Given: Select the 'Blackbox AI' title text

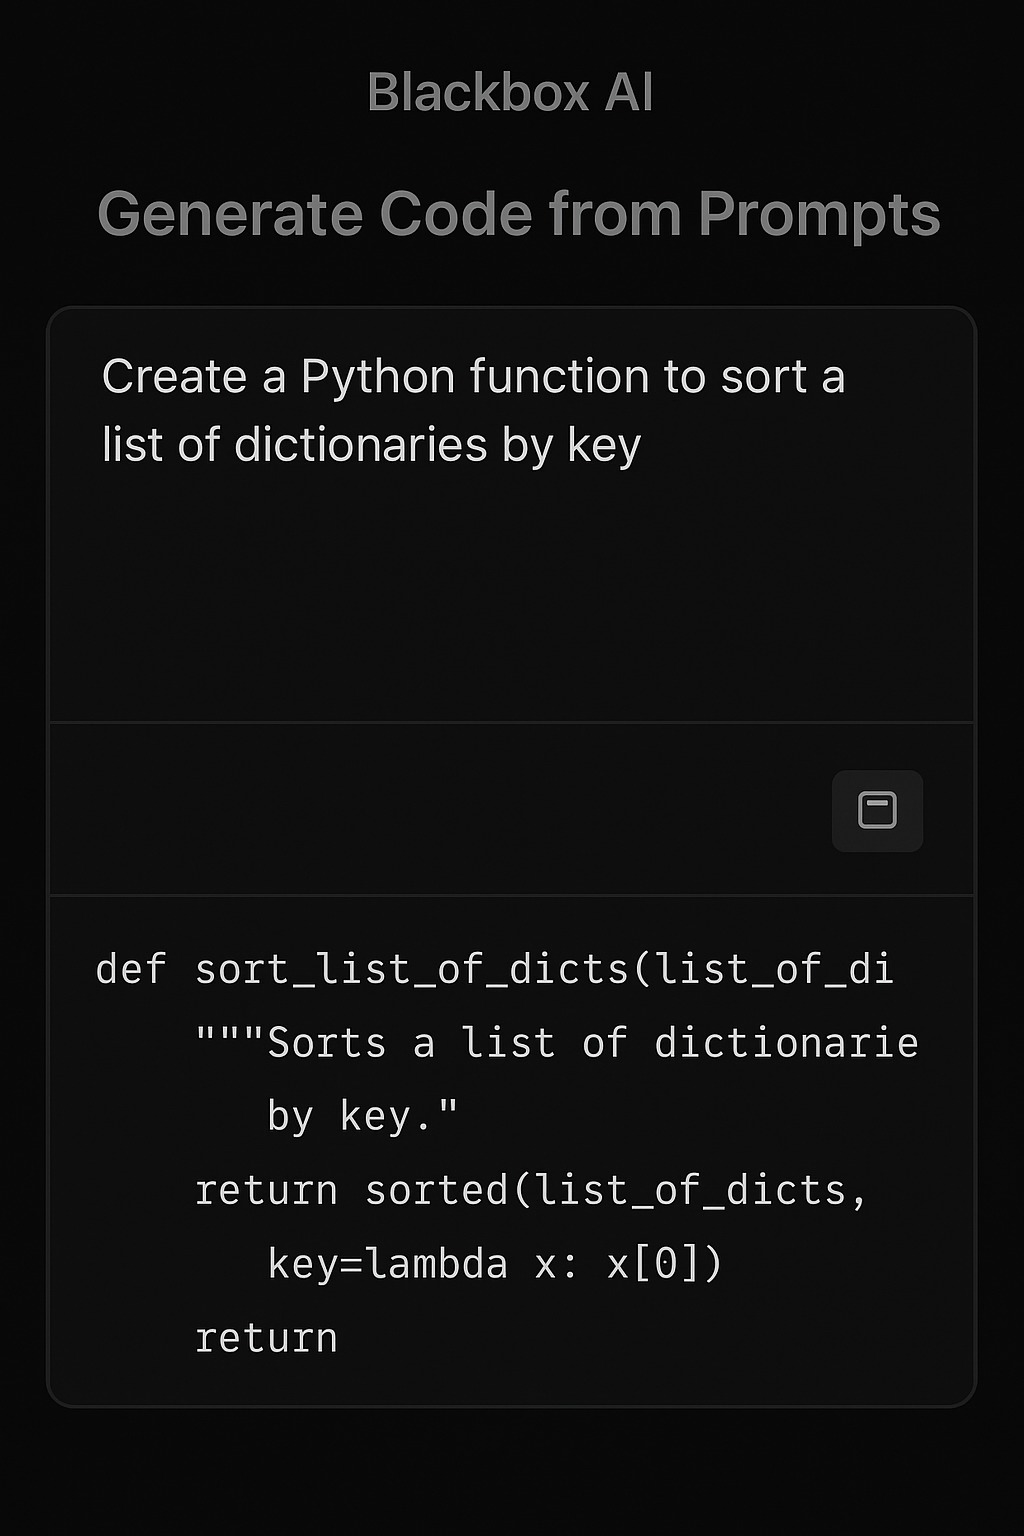Looking at the screenshot, I should pyautogui.click(x=510, y=93).
